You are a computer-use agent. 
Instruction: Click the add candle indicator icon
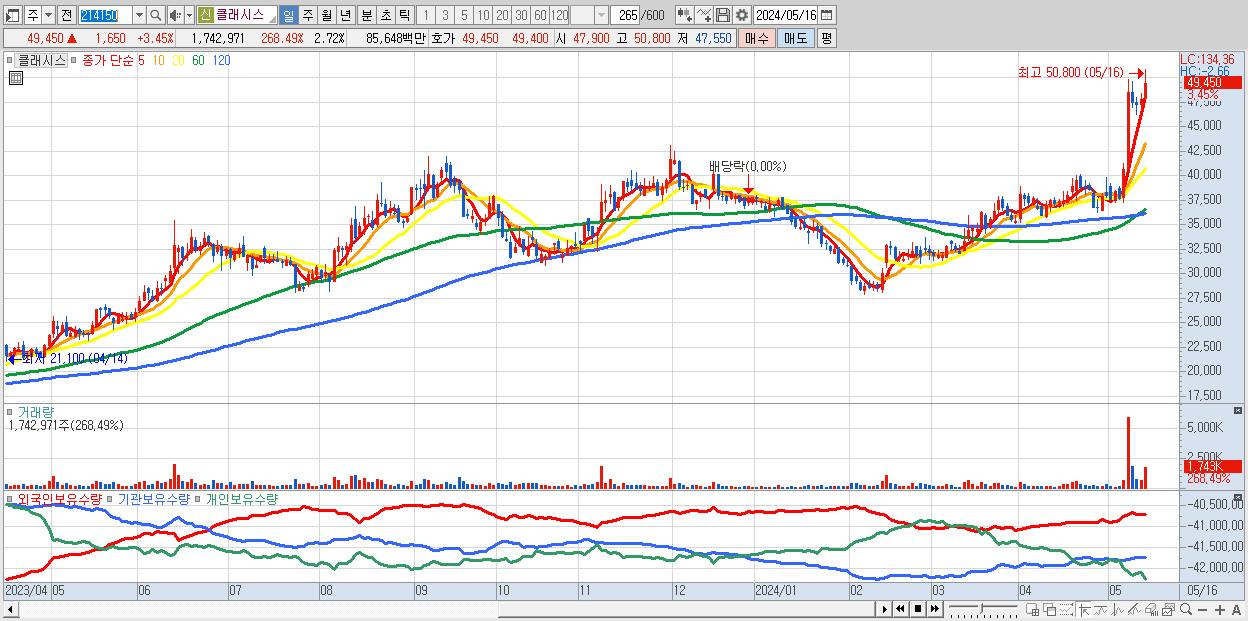tap(684, 15)
